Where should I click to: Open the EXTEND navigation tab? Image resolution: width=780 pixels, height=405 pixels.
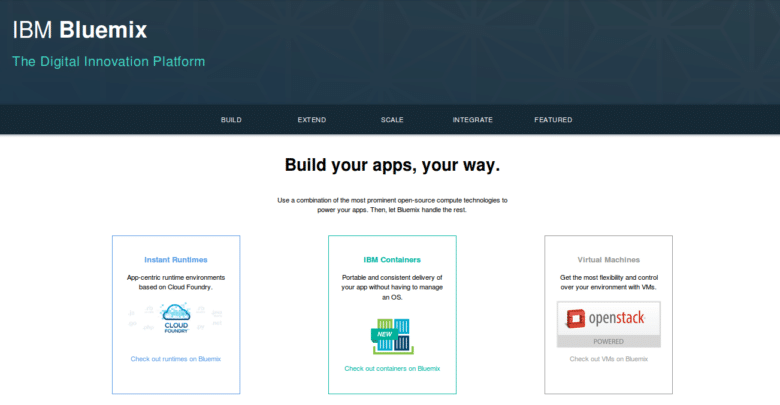point(312,120)
